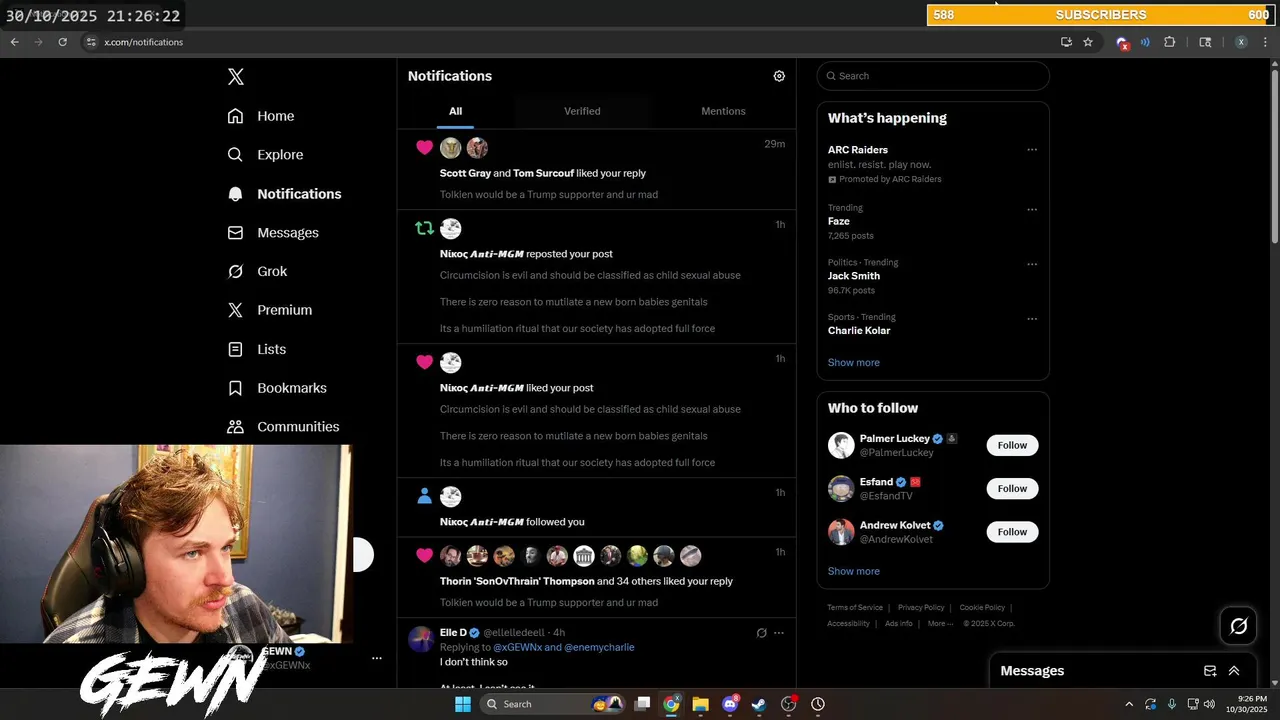Open options for Charlie Kolar trend

tap(1032, 319)
